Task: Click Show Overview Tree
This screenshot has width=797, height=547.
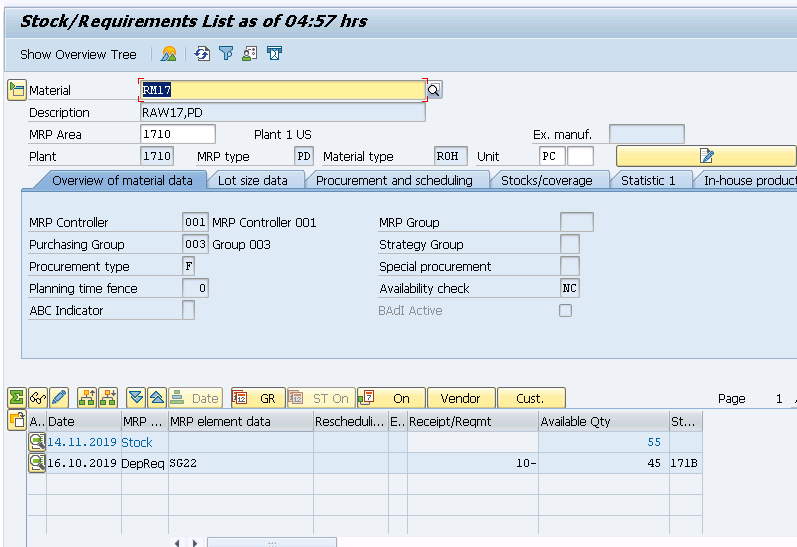Action: [x=78, y=54]
